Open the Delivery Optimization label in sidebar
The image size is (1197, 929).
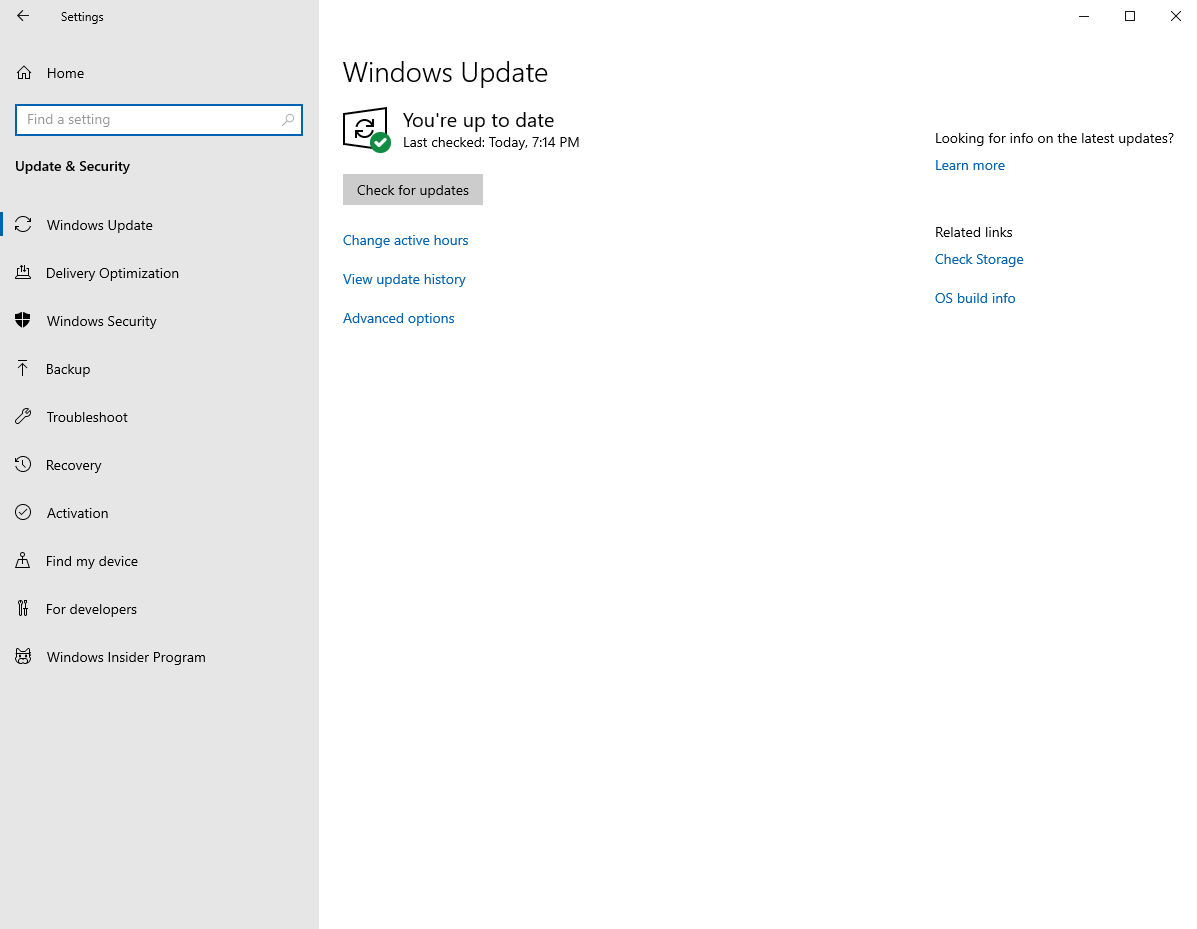[112, 273]
